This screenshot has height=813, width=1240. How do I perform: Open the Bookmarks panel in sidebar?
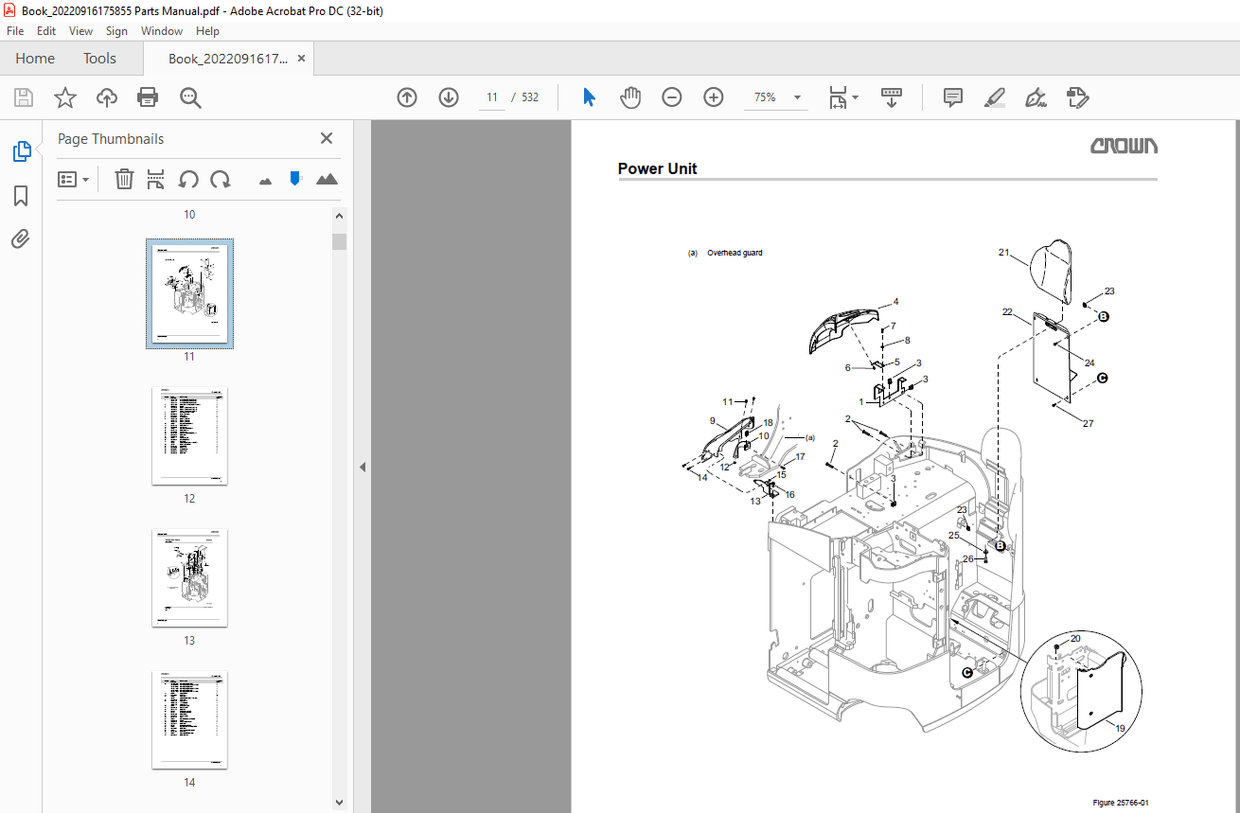(20, 196)
